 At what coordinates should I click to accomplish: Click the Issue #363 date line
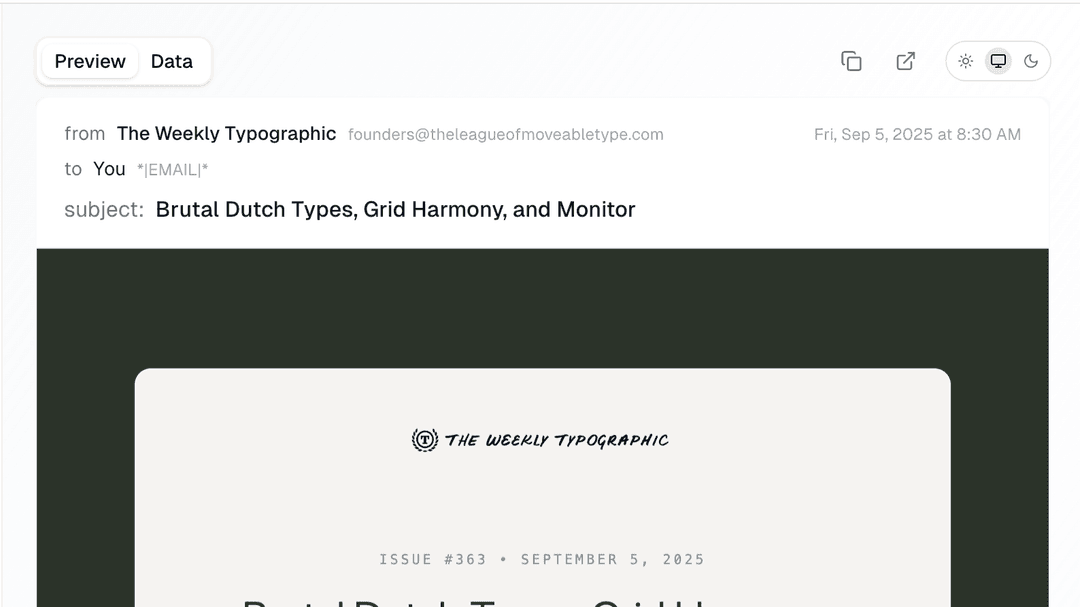tap(542, 560)
